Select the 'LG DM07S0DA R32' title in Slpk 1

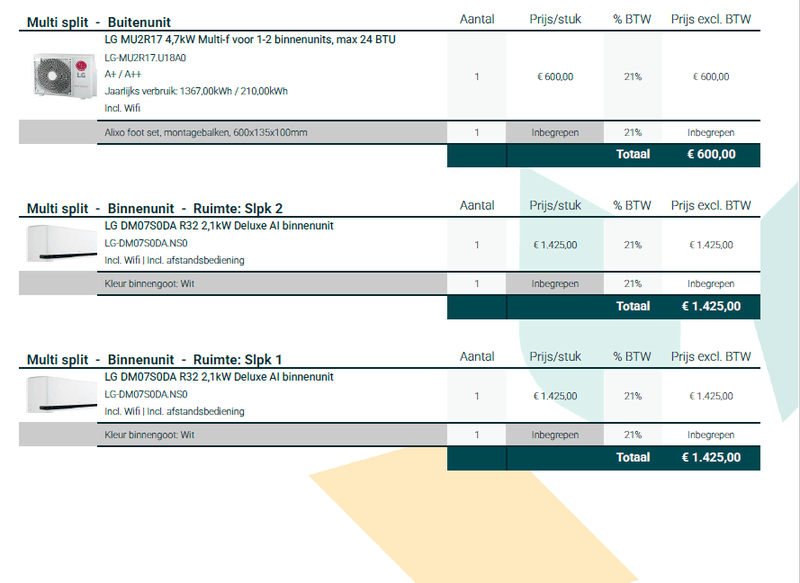click(219, 377)
